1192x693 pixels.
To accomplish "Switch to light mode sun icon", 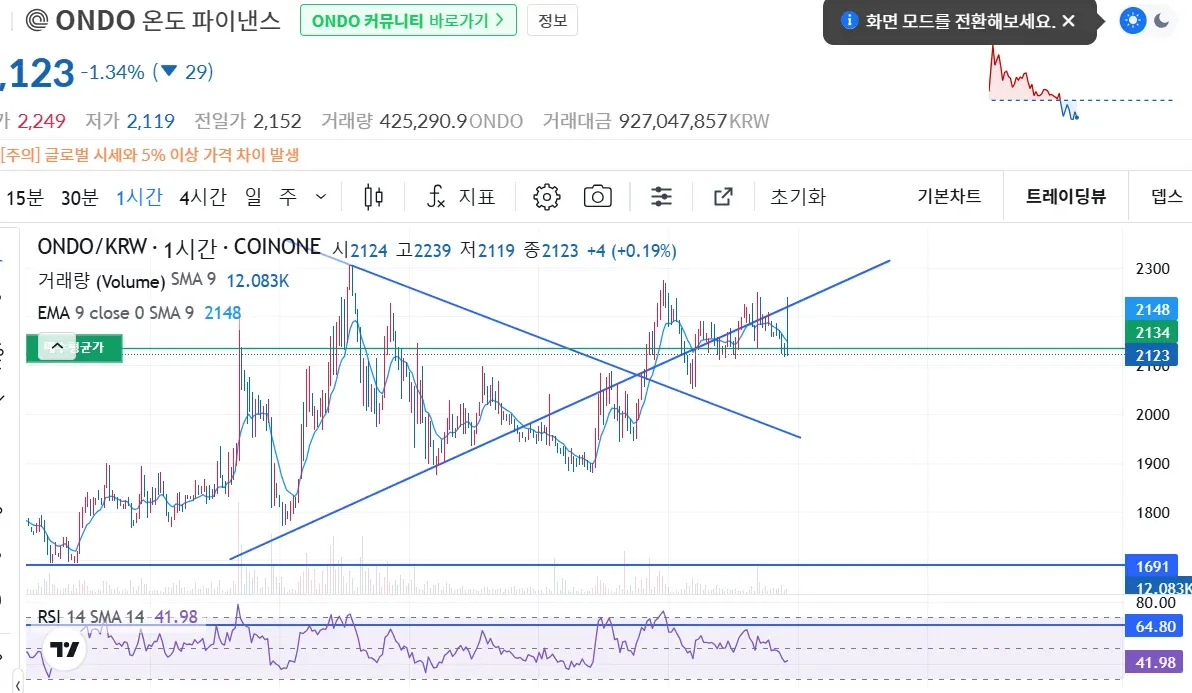I will [x=1133, y=21].
